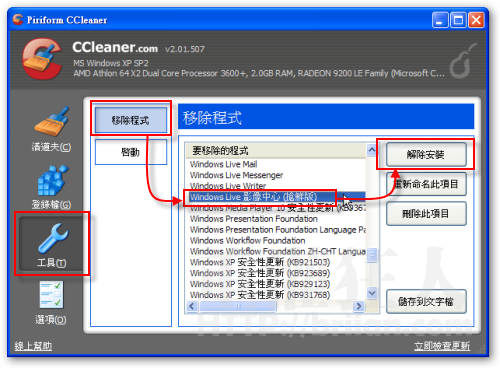This screenshot has width=500, height=368.
Task: Select Windows XP 安全性更新 KB923689 entry
Action: pyautogui.click(x=260, y=273)
